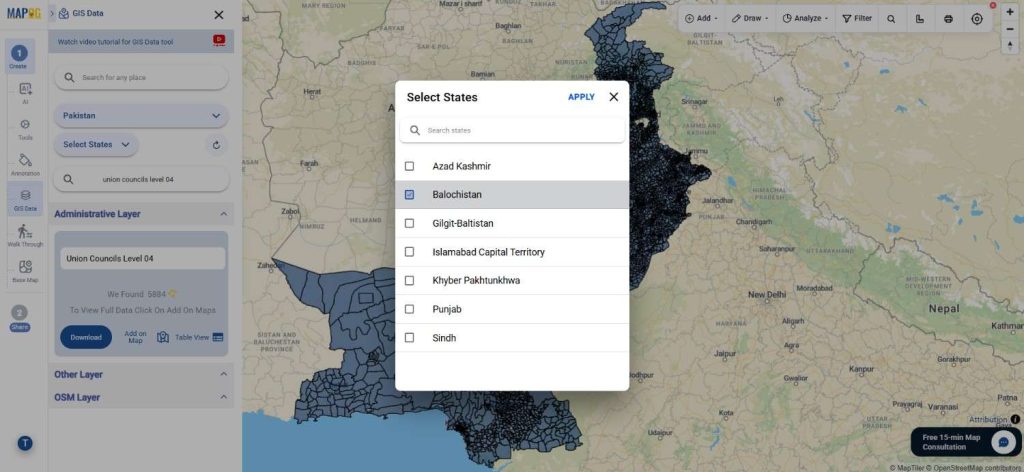The image size is (1024, 472).
Task: Tick the Islamabad Capital Territory checkbox
Action: click(409, 252)
